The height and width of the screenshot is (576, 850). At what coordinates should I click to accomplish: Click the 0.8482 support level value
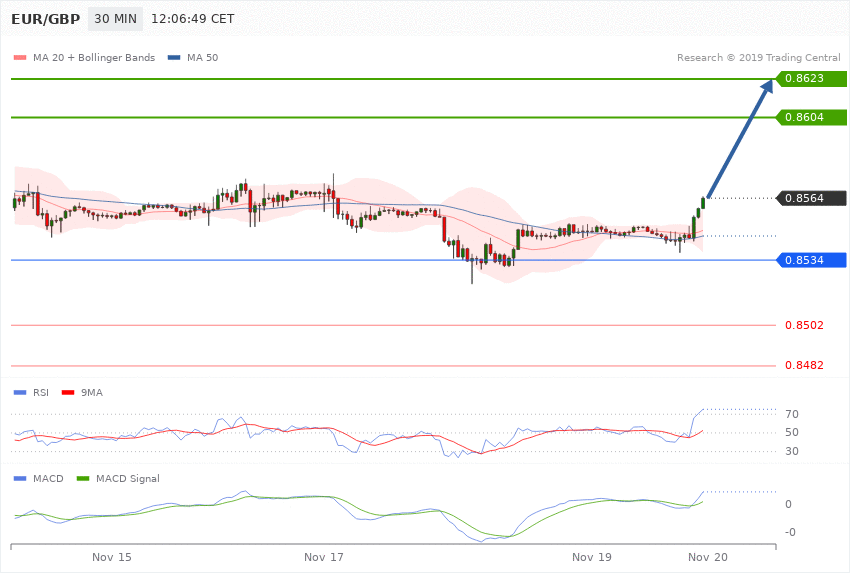click(804, 365)
